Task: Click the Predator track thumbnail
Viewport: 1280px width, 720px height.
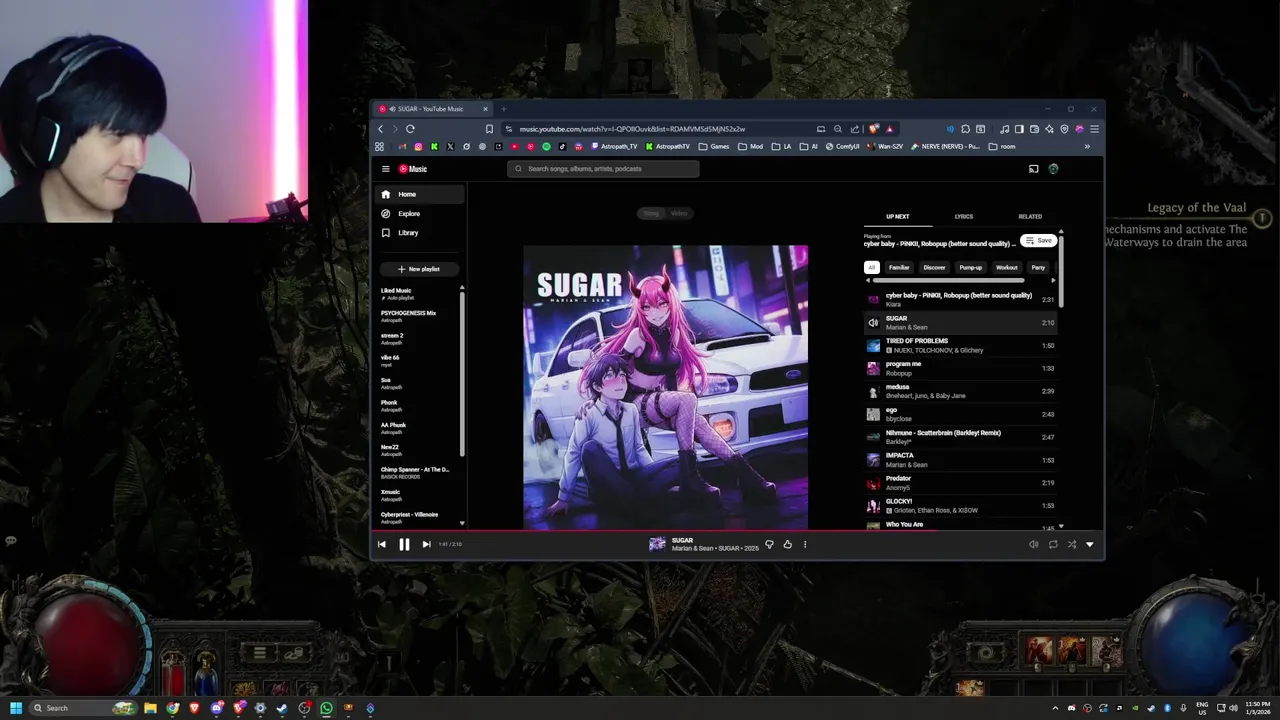Action: (x=873, y=482)
